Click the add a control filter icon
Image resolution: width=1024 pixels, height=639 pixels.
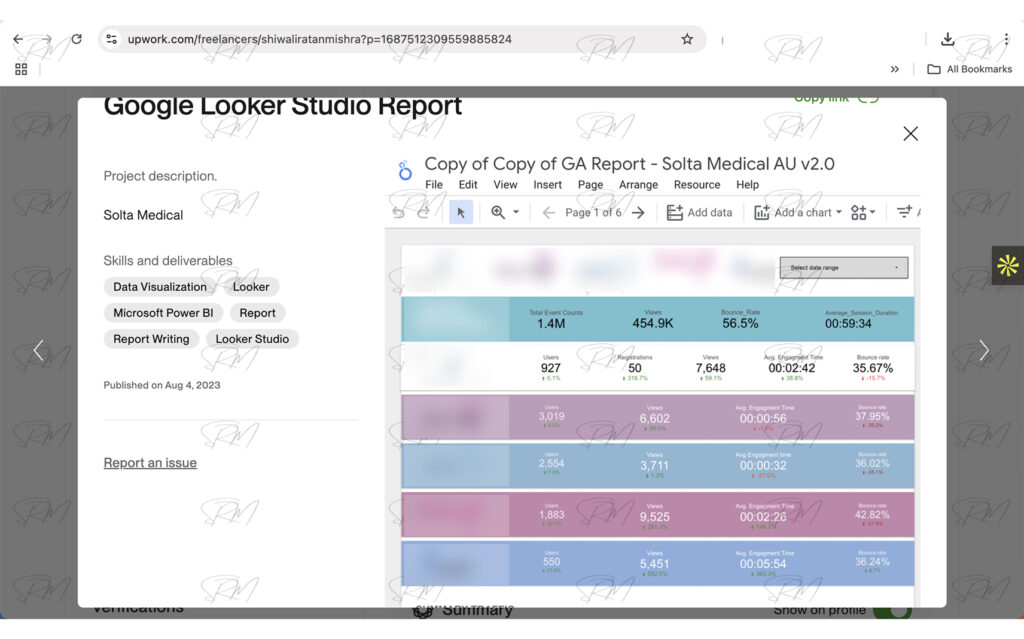[x=904, y=212]
